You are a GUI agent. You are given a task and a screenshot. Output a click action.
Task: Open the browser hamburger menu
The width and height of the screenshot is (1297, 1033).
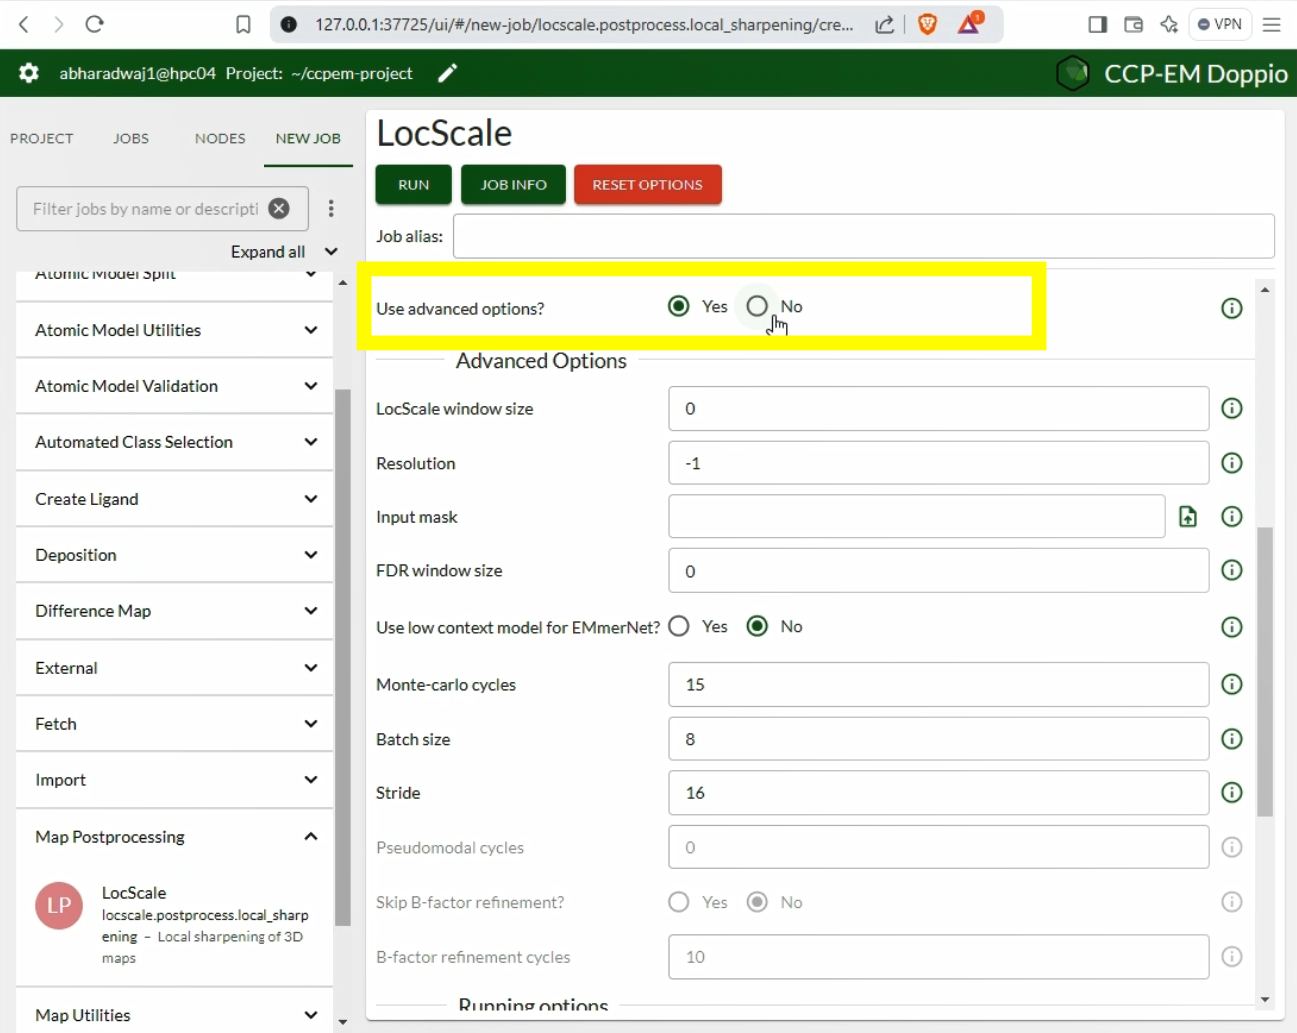1272,24
